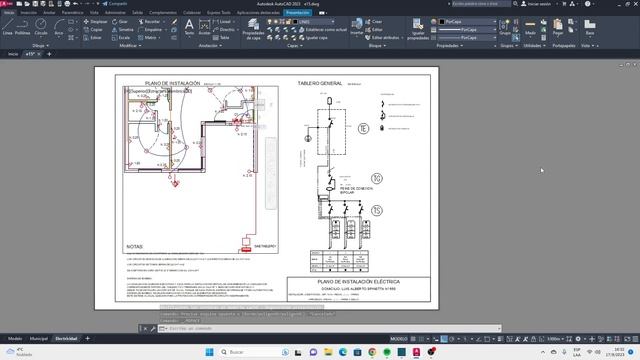Screen dimensions: 640x360
Task: Open the Insertar ribbon tab
Action: (29, 13)
